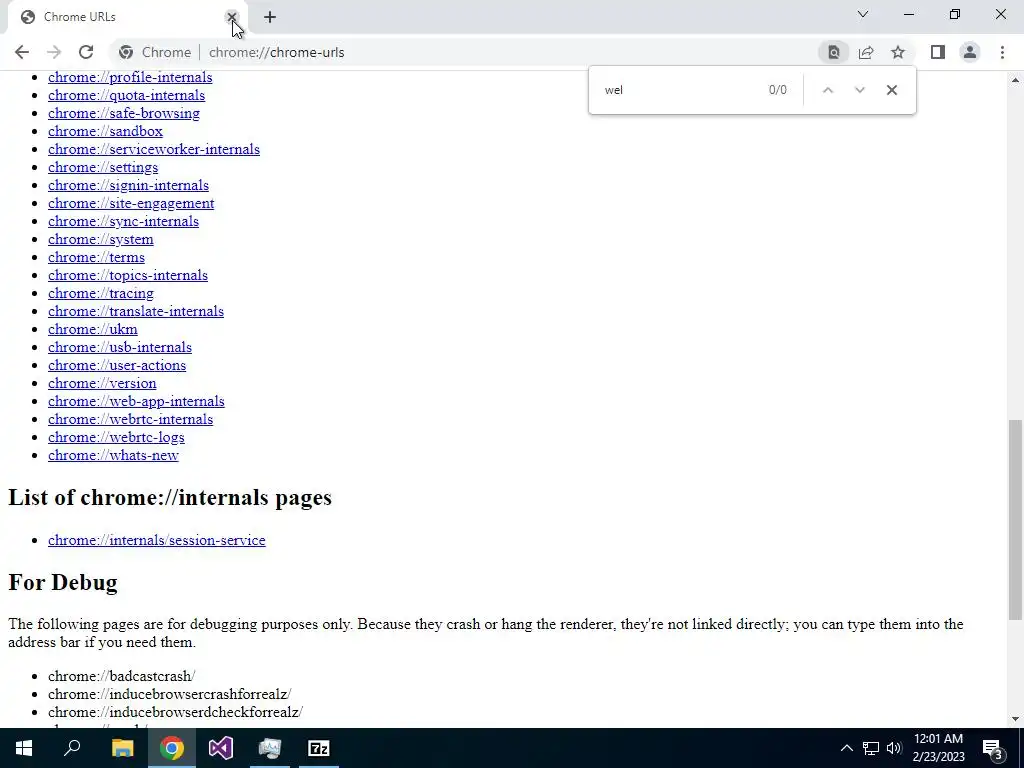Open the notification center icon
1024x768 pixels.
click(x=993, y=749)
